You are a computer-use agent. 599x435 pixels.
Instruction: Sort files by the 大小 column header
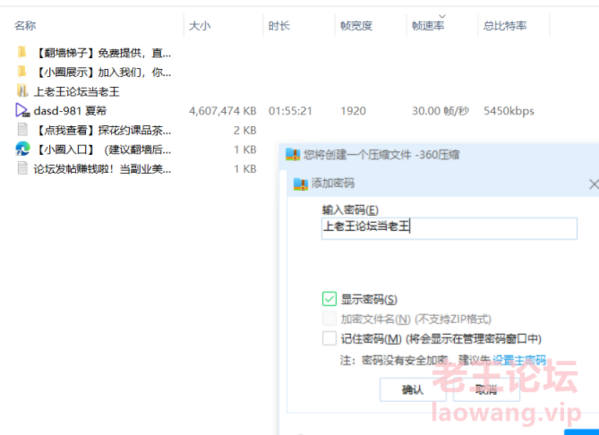tap(200, 26)
